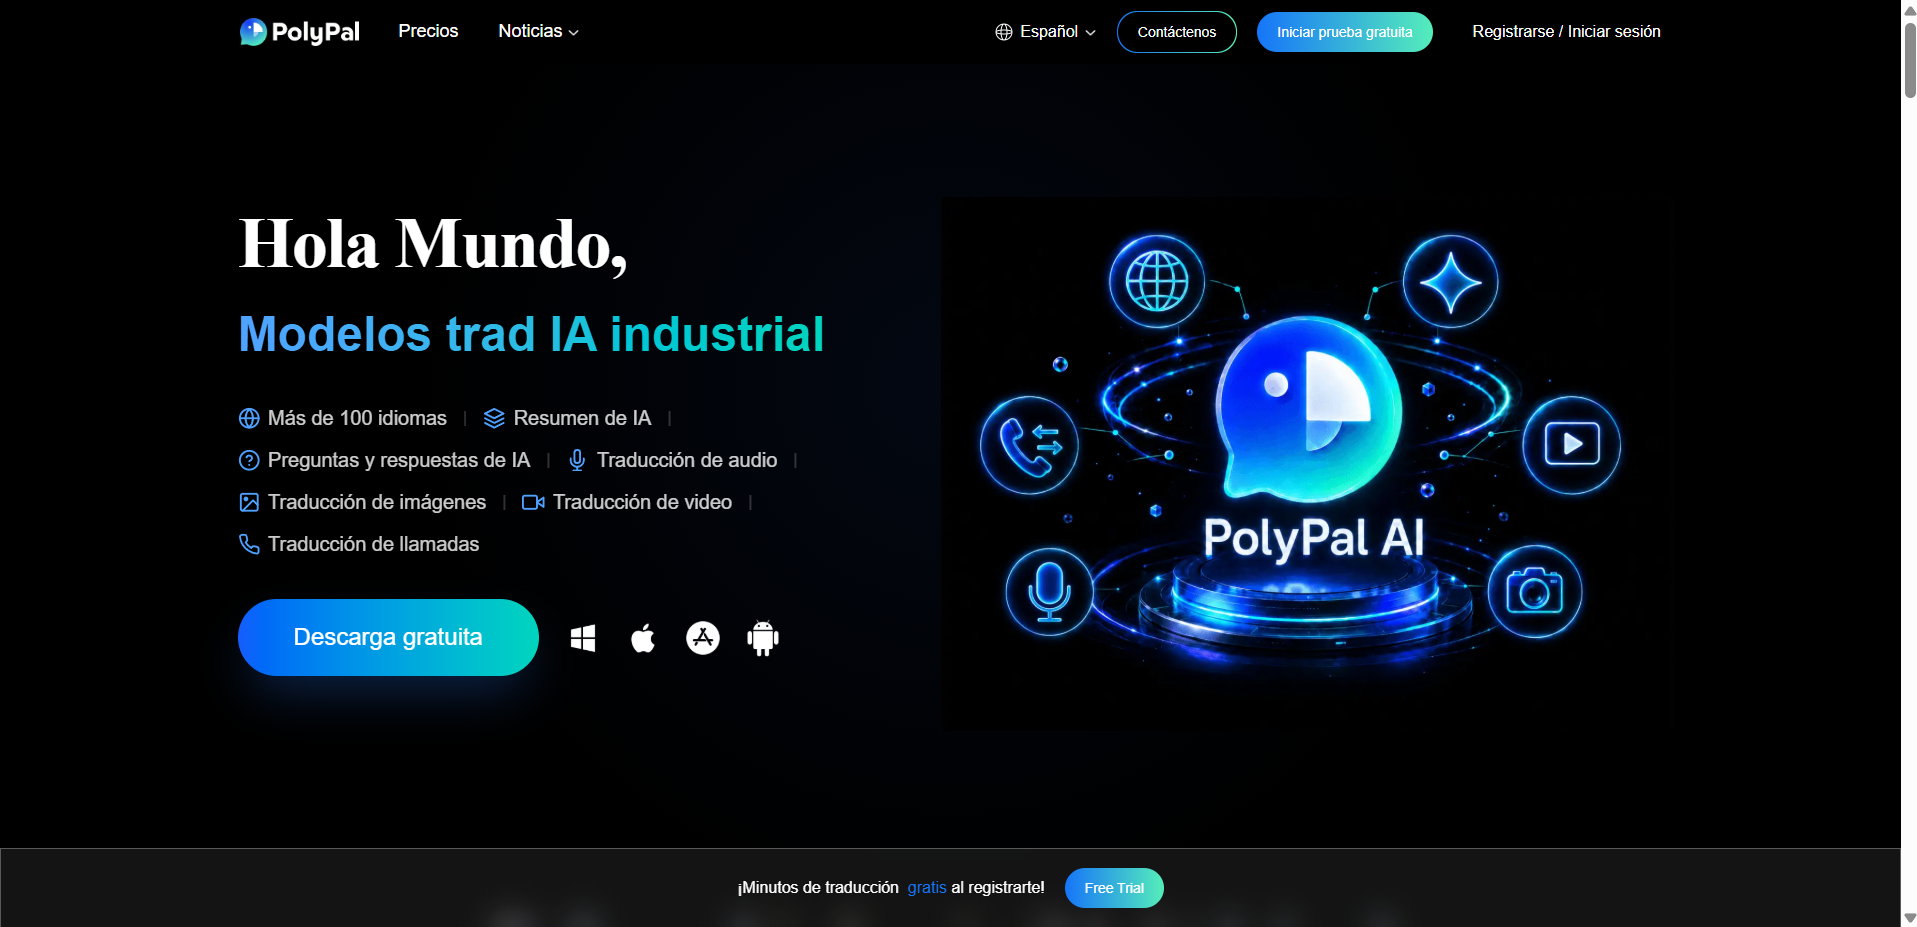
Task: Click the sparkle star icon in the hero graphic
Action: [x=1451, y=282]
